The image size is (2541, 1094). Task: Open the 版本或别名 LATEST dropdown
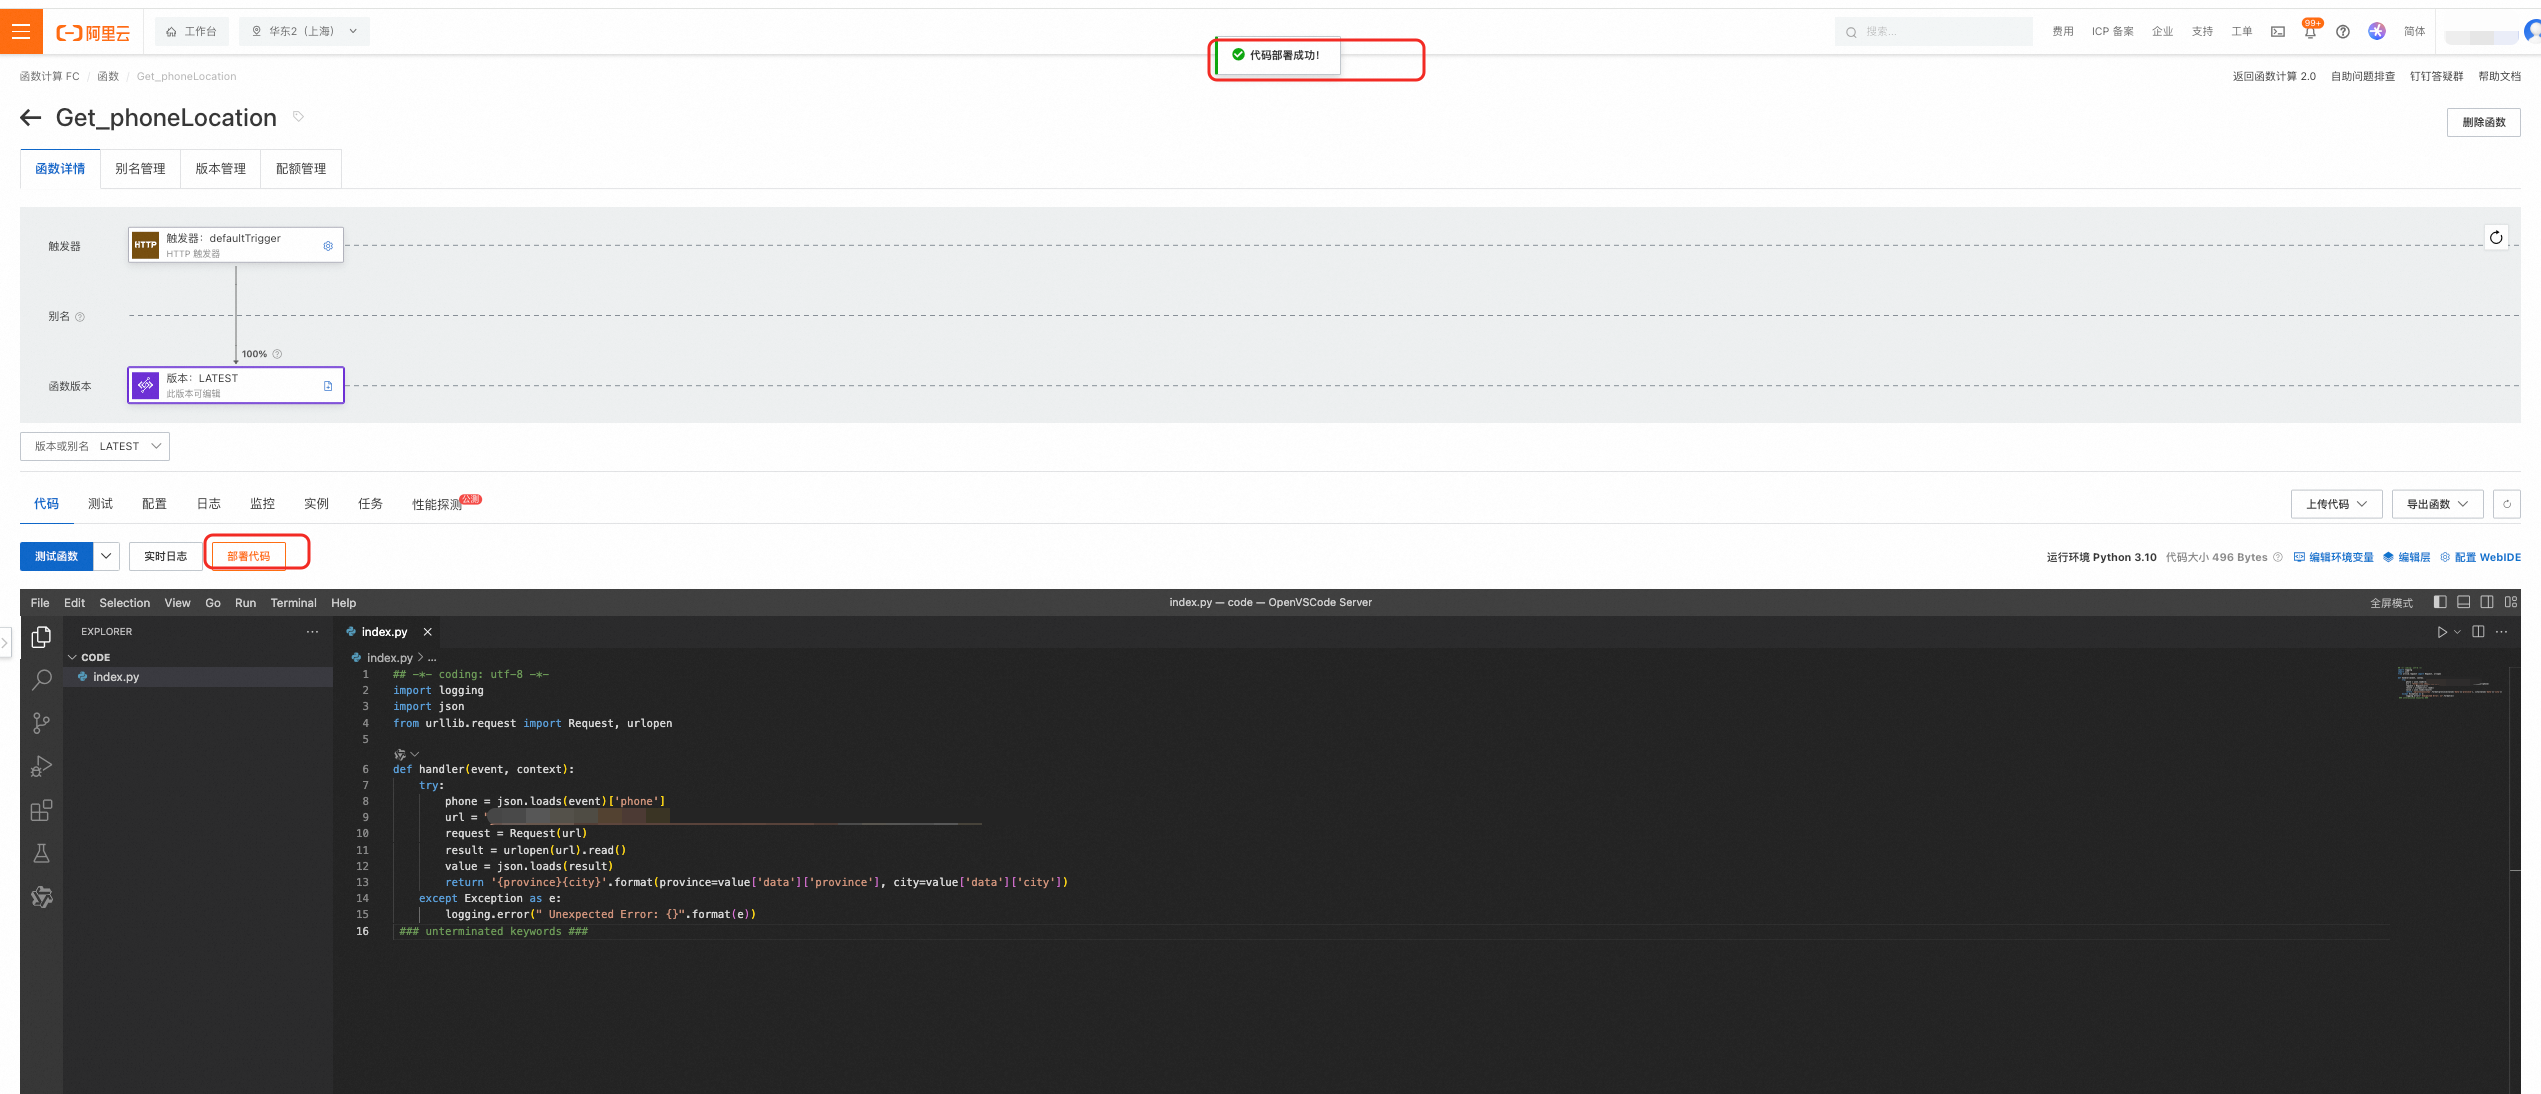[95, 446]
